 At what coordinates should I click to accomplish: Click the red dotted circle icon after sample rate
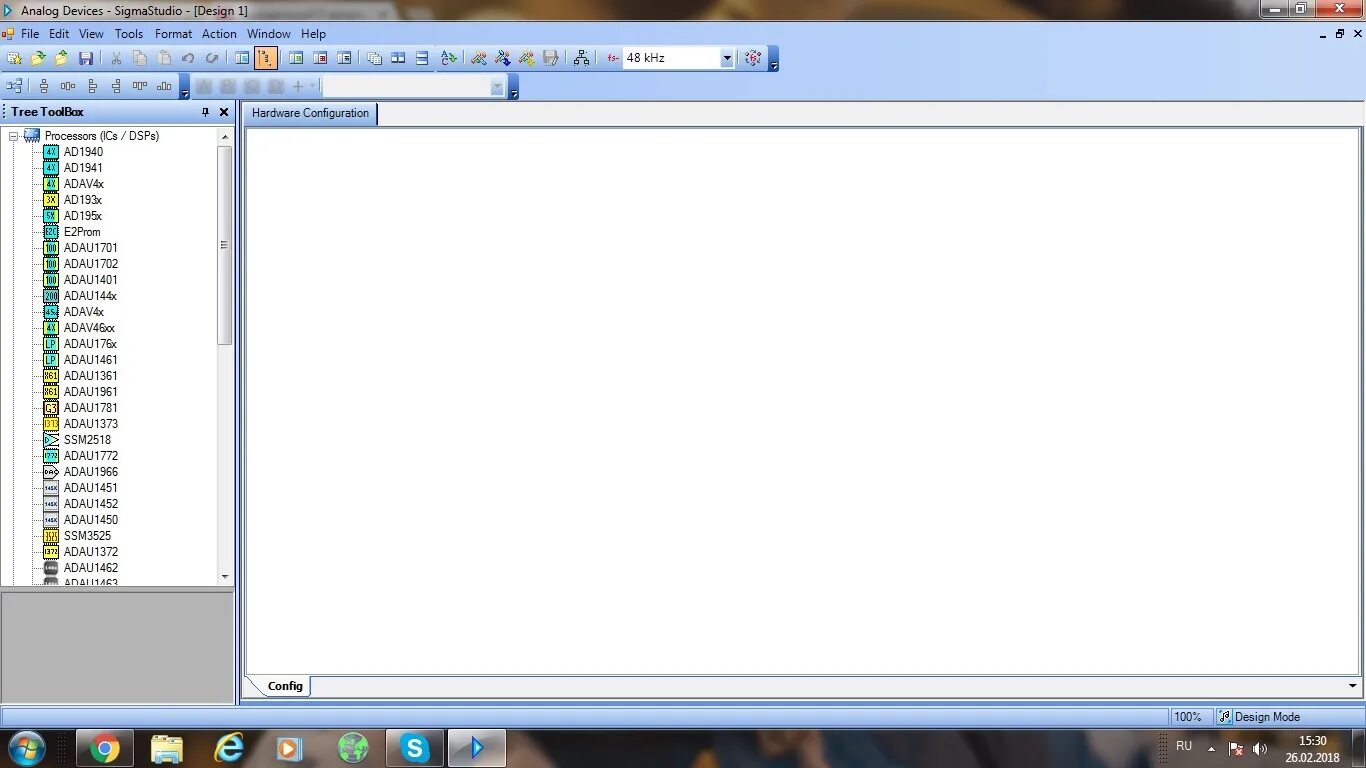coord(753,58)
